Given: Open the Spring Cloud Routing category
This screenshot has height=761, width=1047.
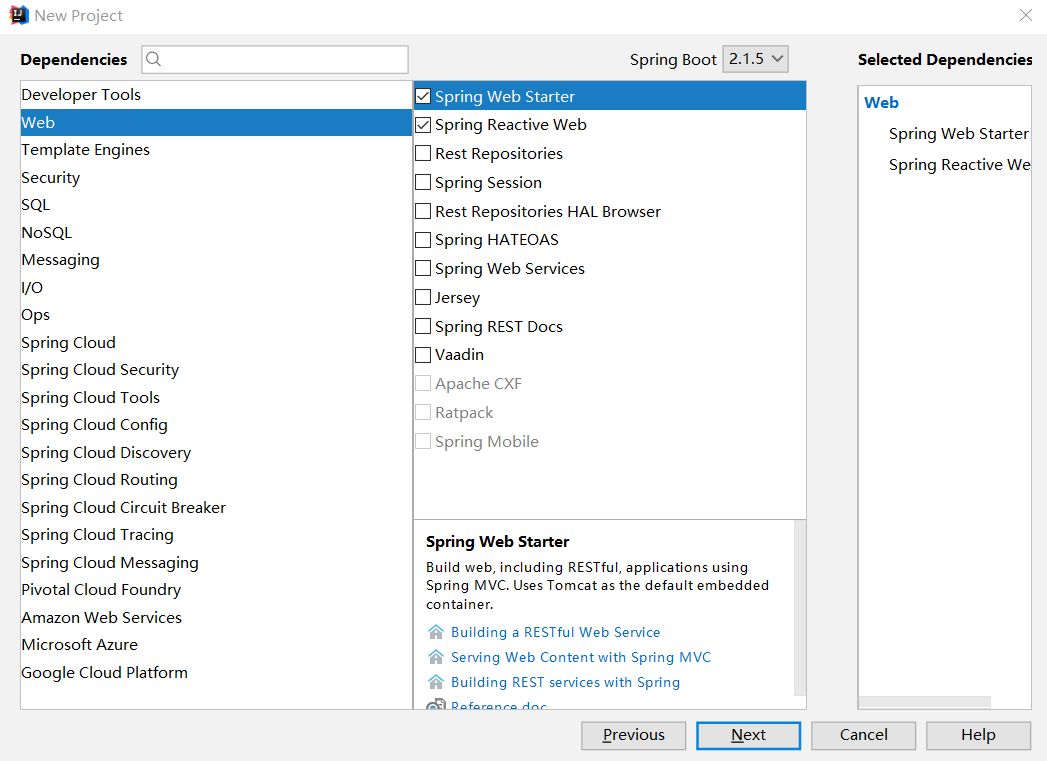Looking at the screenshot, I should (216, 480).
